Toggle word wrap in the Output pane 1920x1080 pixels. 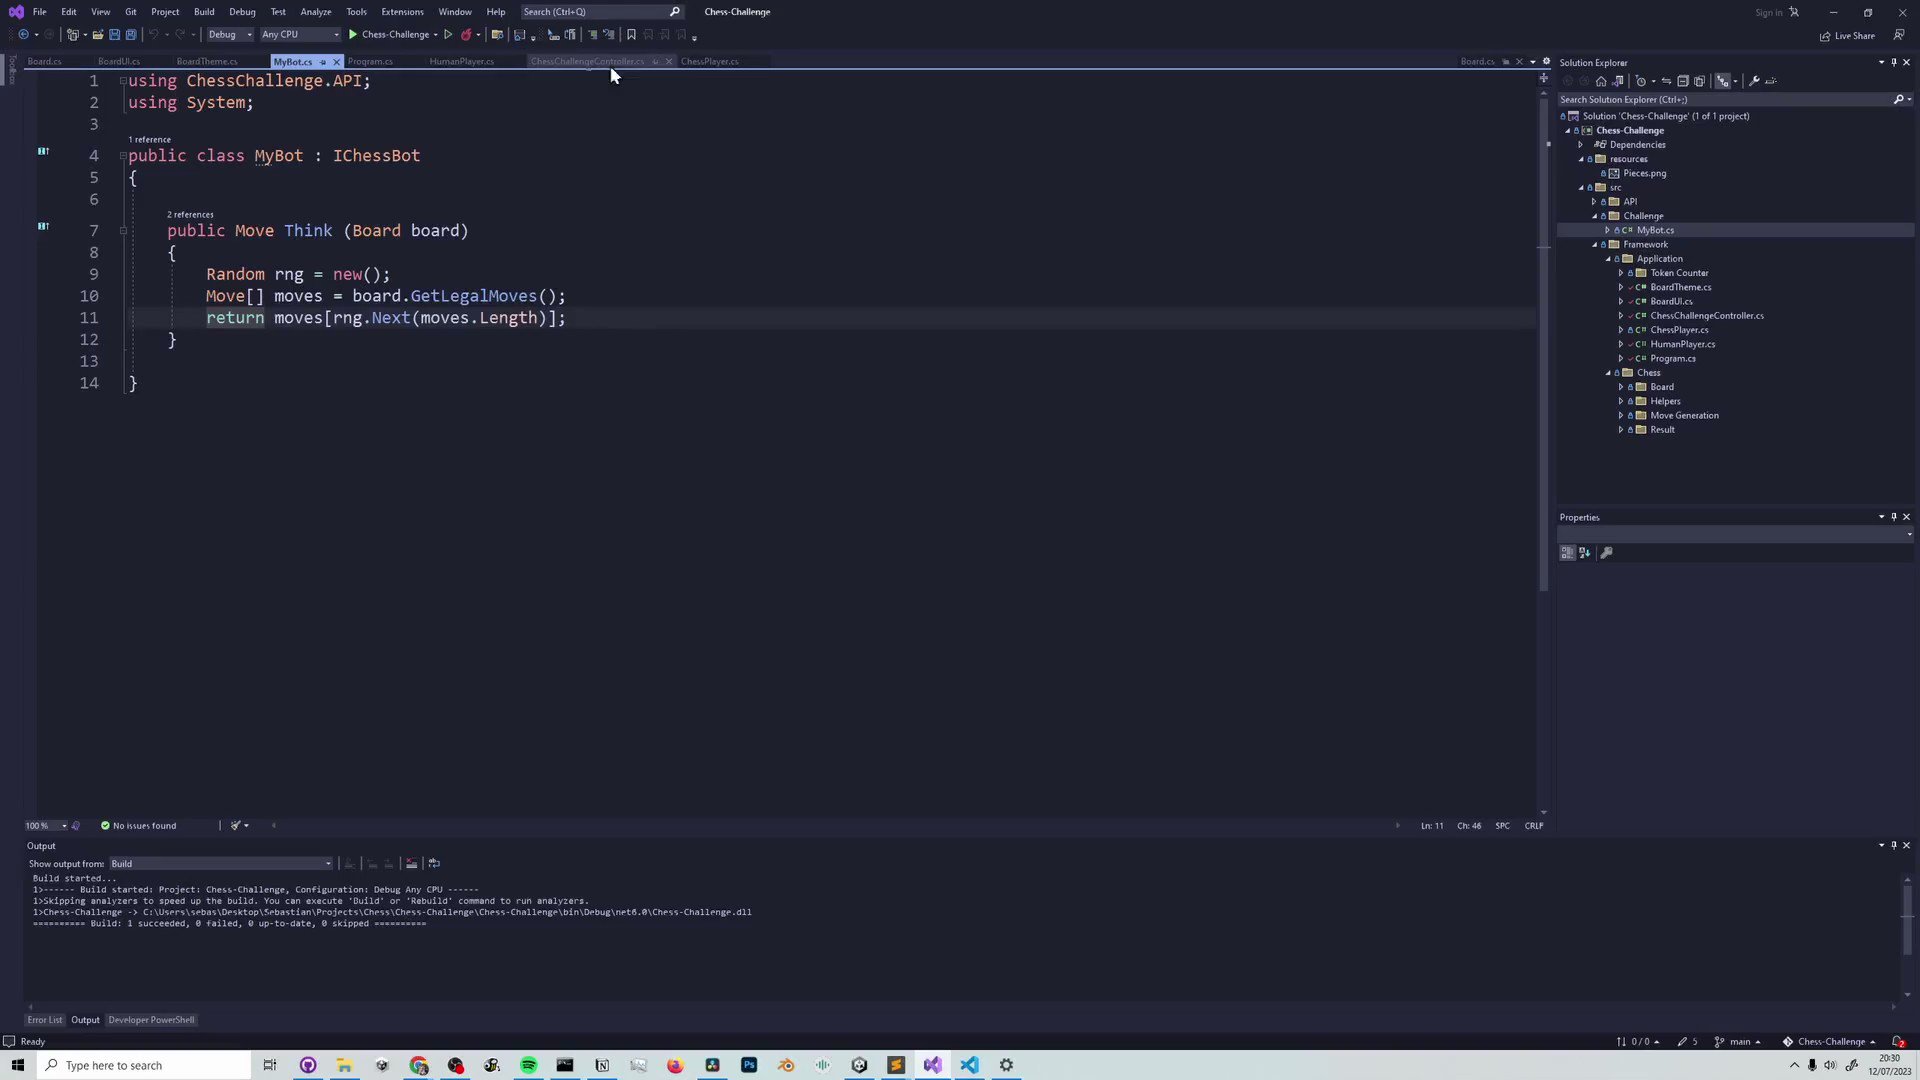[434, 863]
